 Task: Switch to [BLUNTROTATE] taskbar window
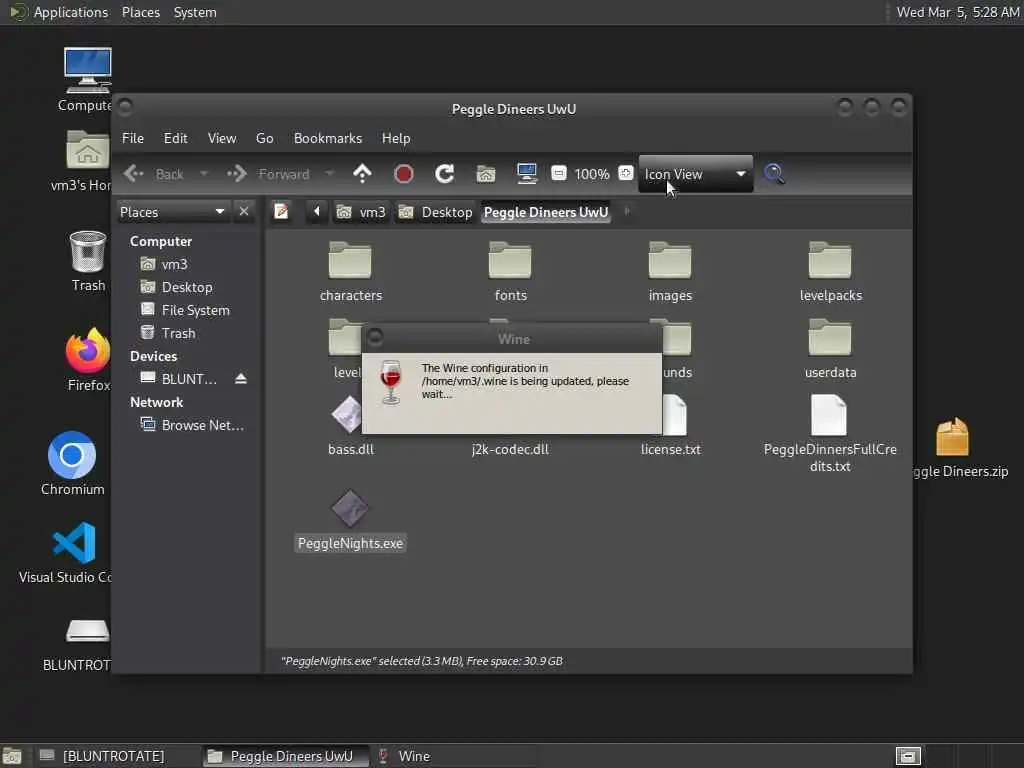[x=118, y=756]
